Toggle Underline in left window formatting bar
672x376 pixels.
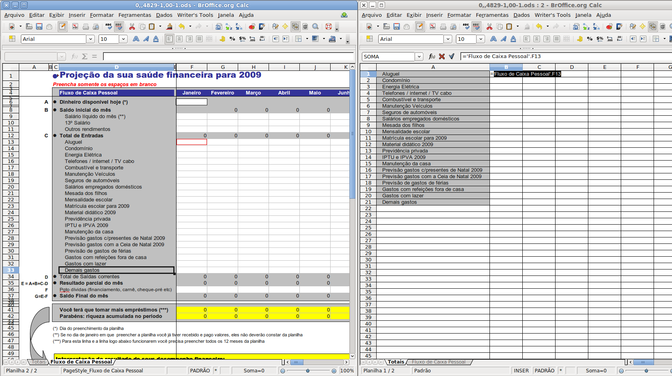156,39
